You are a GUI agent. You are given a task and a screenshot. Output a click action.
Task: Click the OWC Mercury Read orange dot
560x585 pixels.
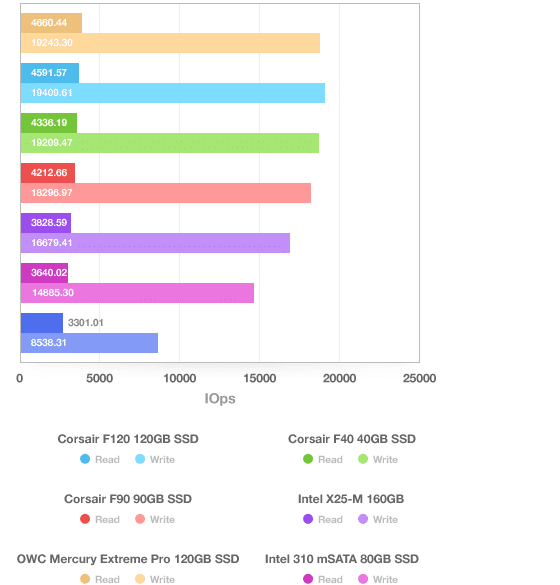[85, 579]
